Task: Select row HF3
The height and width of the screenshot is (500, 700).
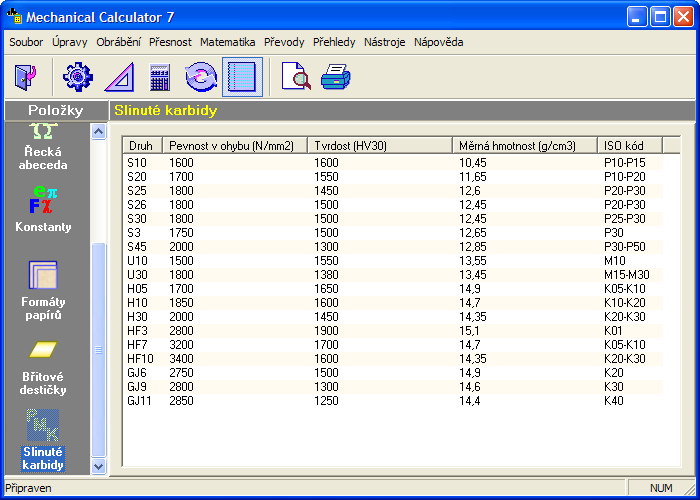Action: click(393, 331)
